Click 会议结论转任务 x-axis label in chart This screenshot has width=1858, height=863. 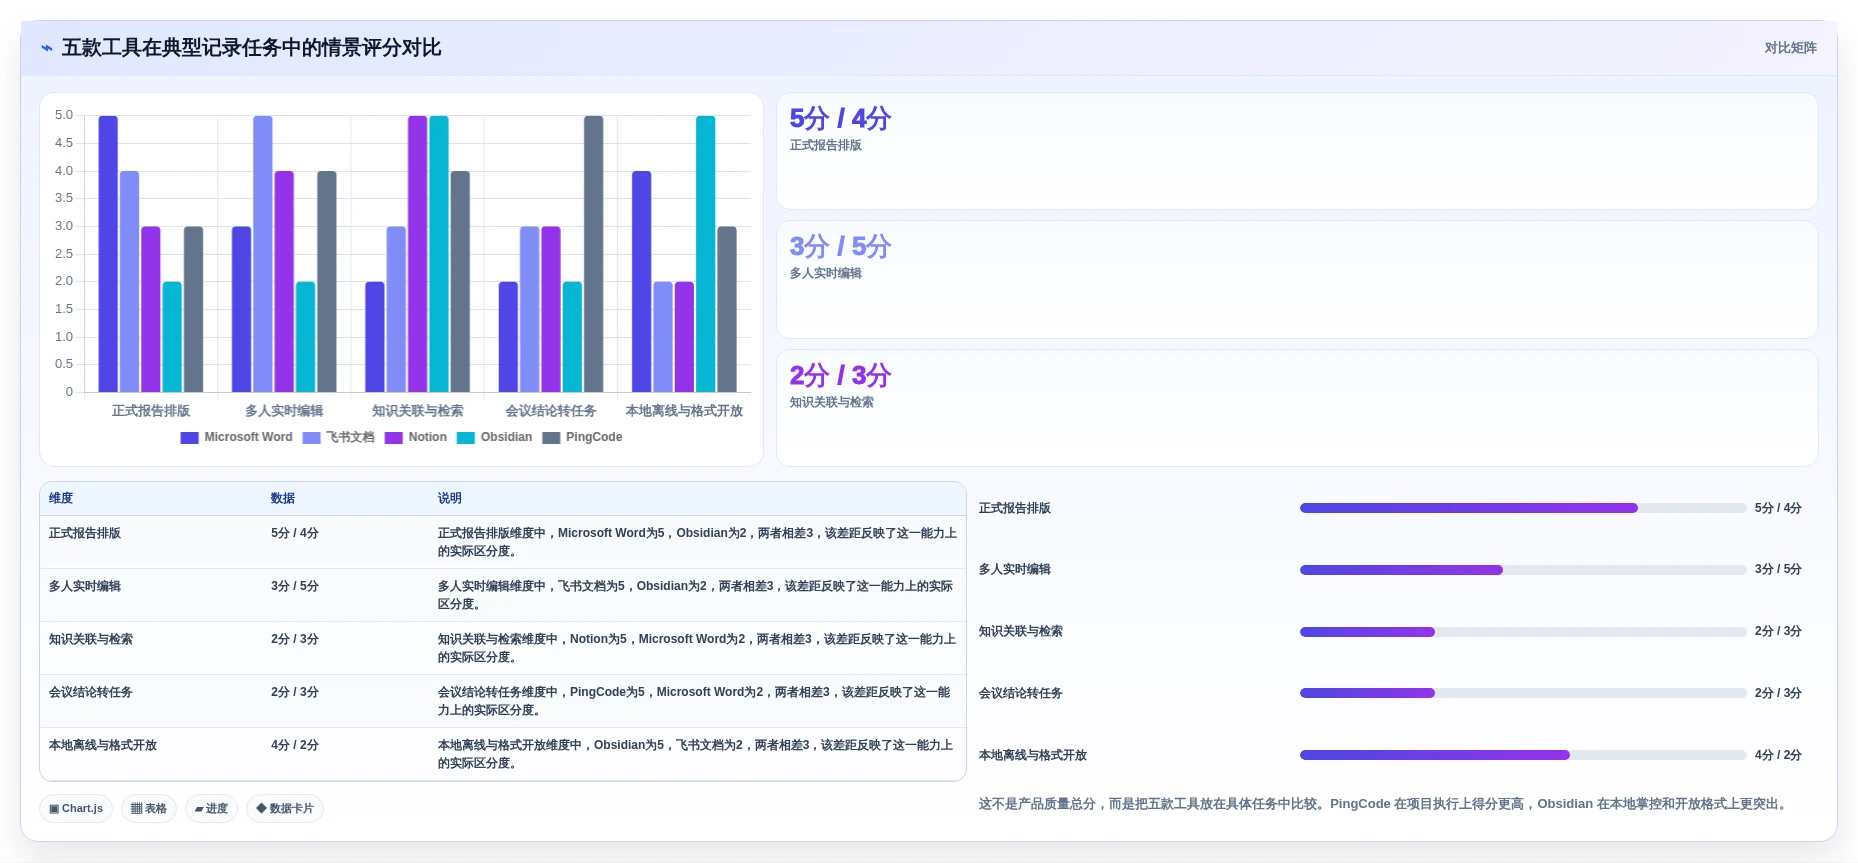pyautogui.click(x=551, y=411)
